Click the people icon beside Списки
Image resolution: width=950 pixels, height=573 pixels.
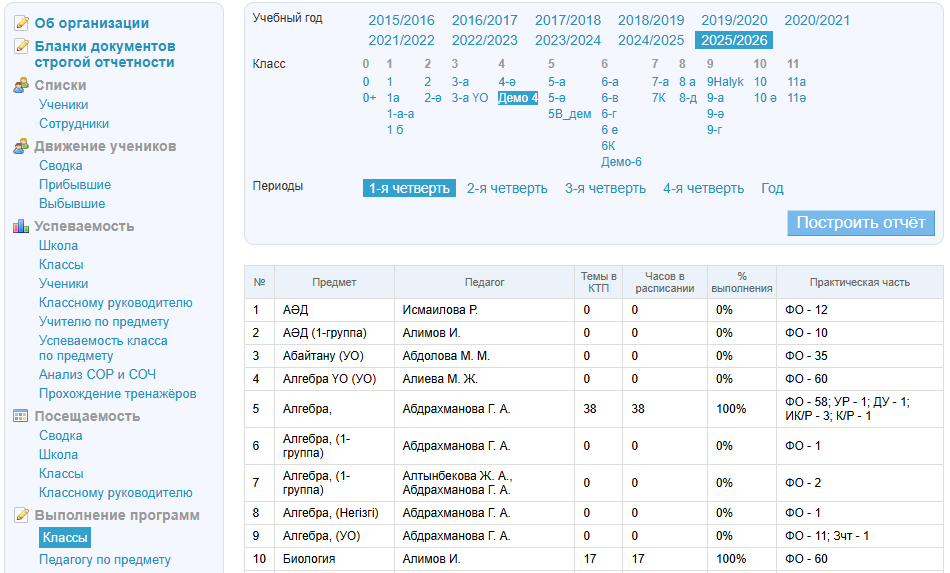pyautogui.click(x=21, y=86)
